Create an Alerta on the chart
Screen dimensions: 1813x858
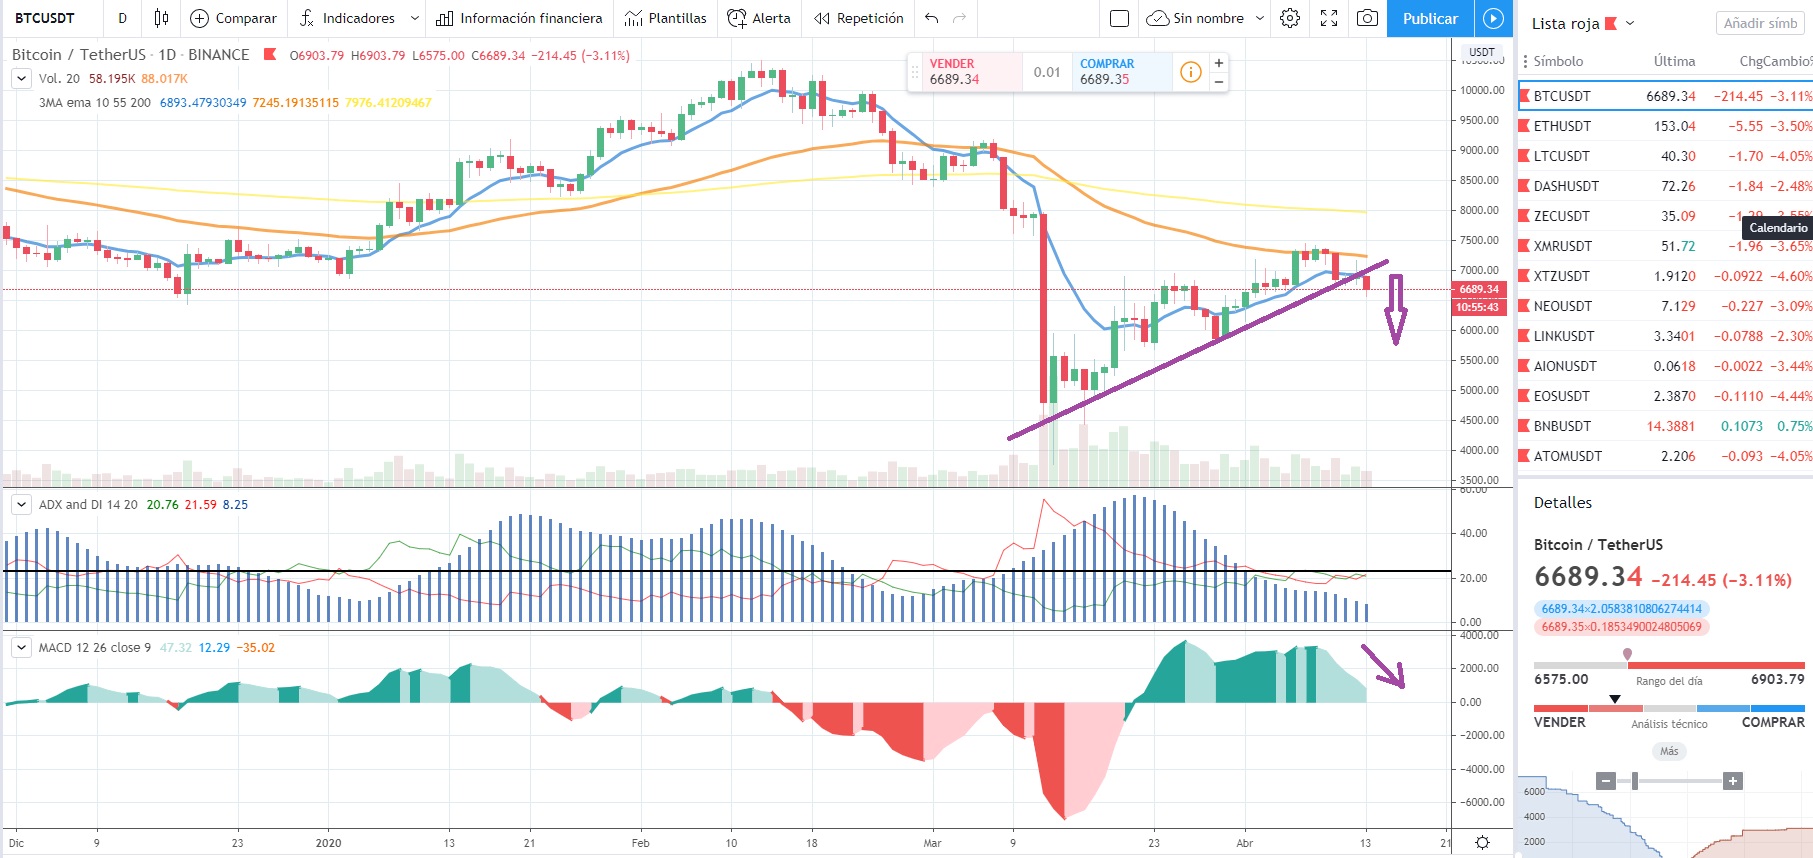[x=759, y=18]
